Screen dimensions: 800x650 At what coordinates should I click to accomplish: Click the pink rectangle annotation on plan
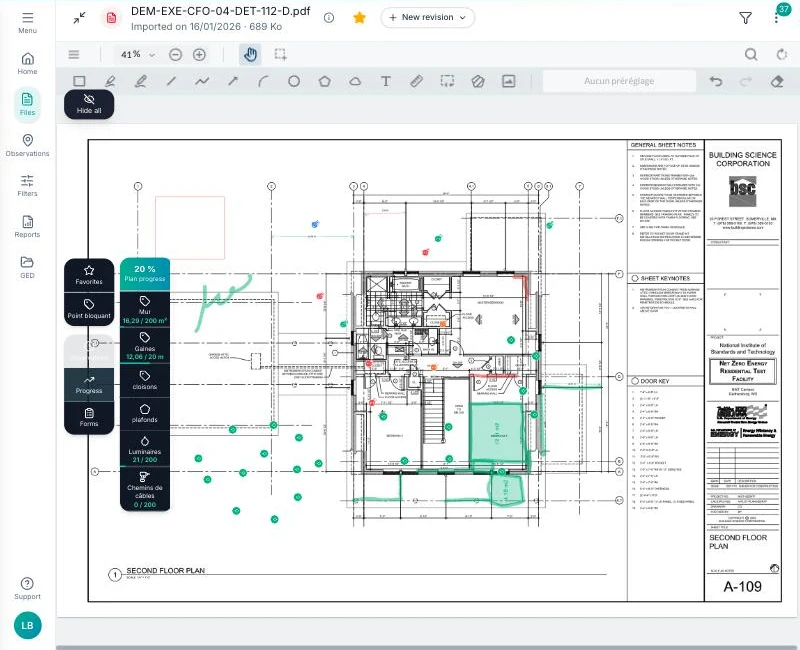coord(190,228)
